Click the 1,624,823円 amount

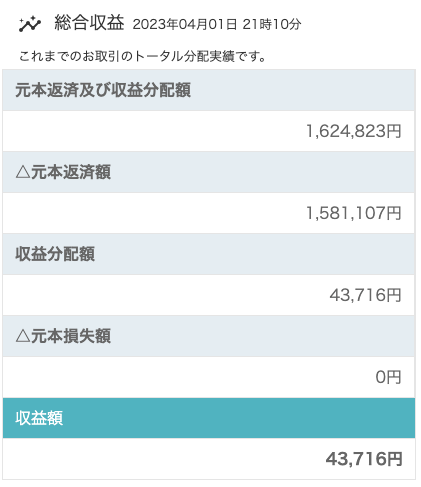click(x=354, y=131)
